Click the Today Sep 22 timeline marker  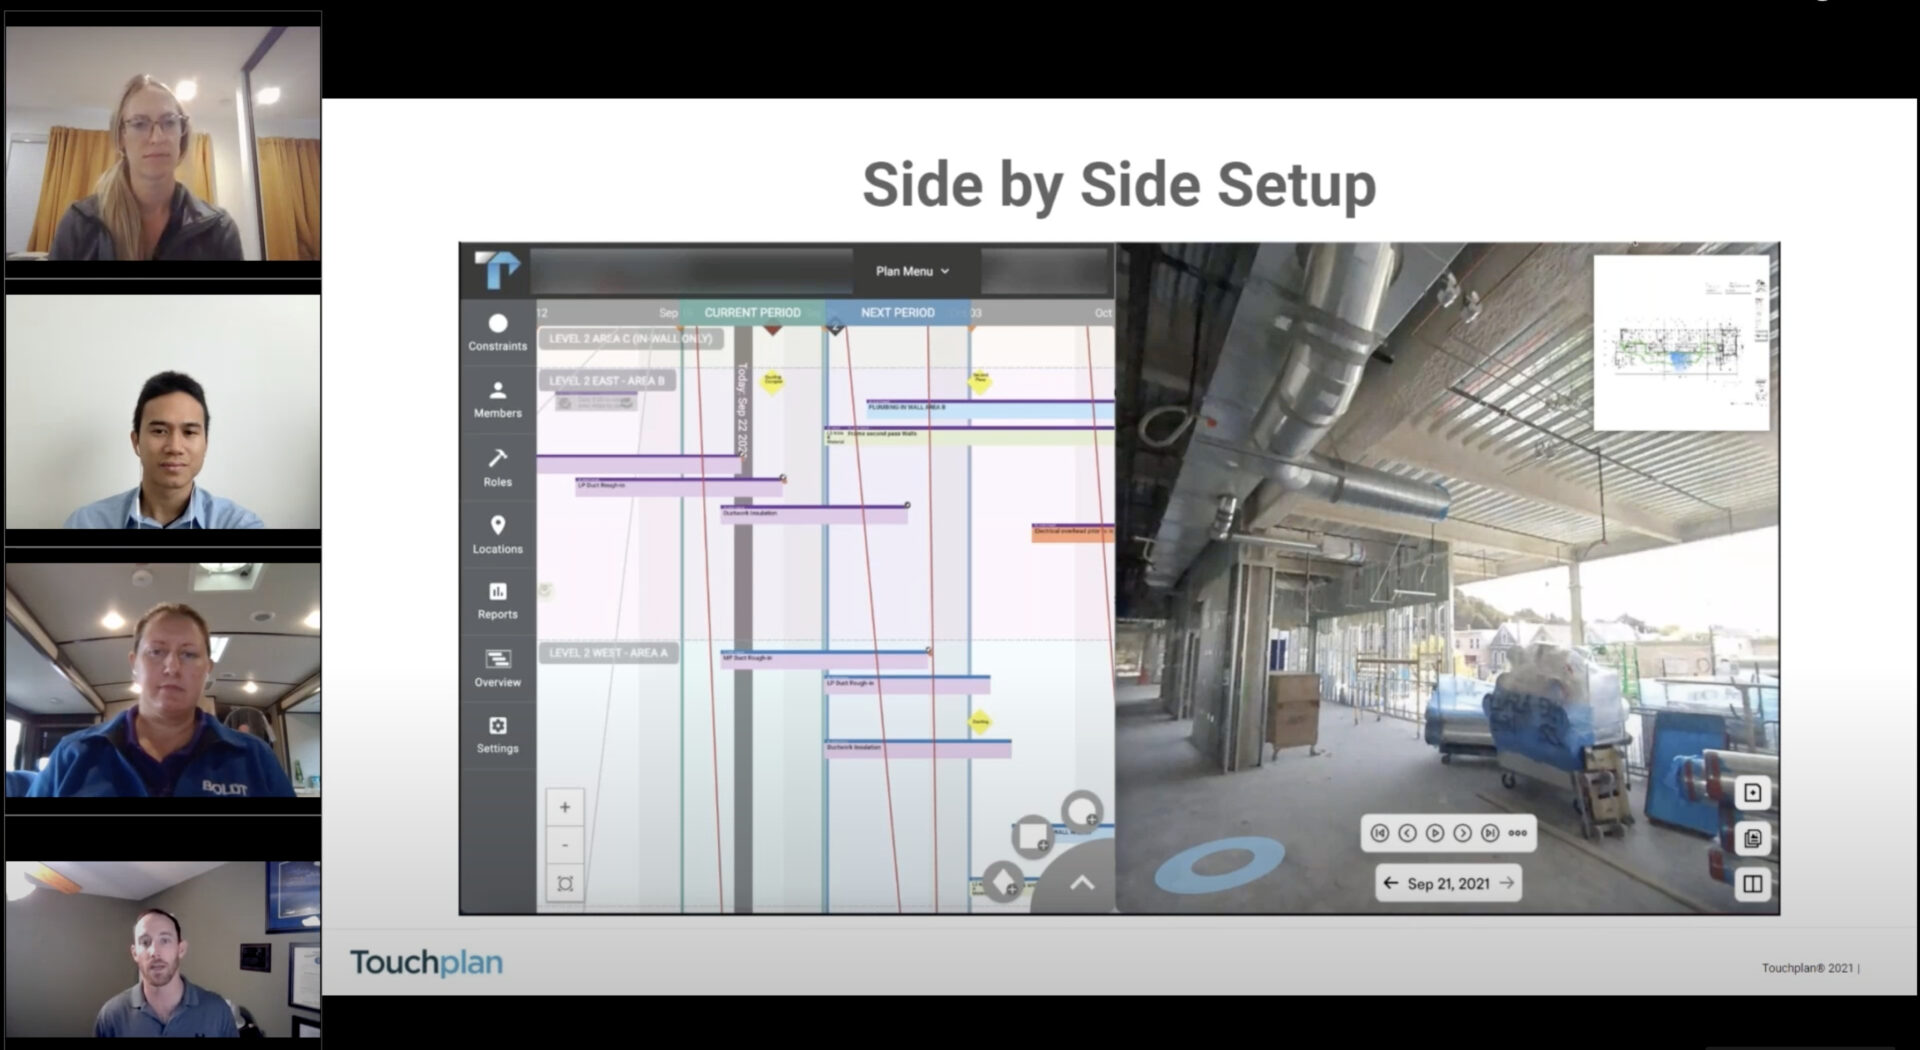742,410
